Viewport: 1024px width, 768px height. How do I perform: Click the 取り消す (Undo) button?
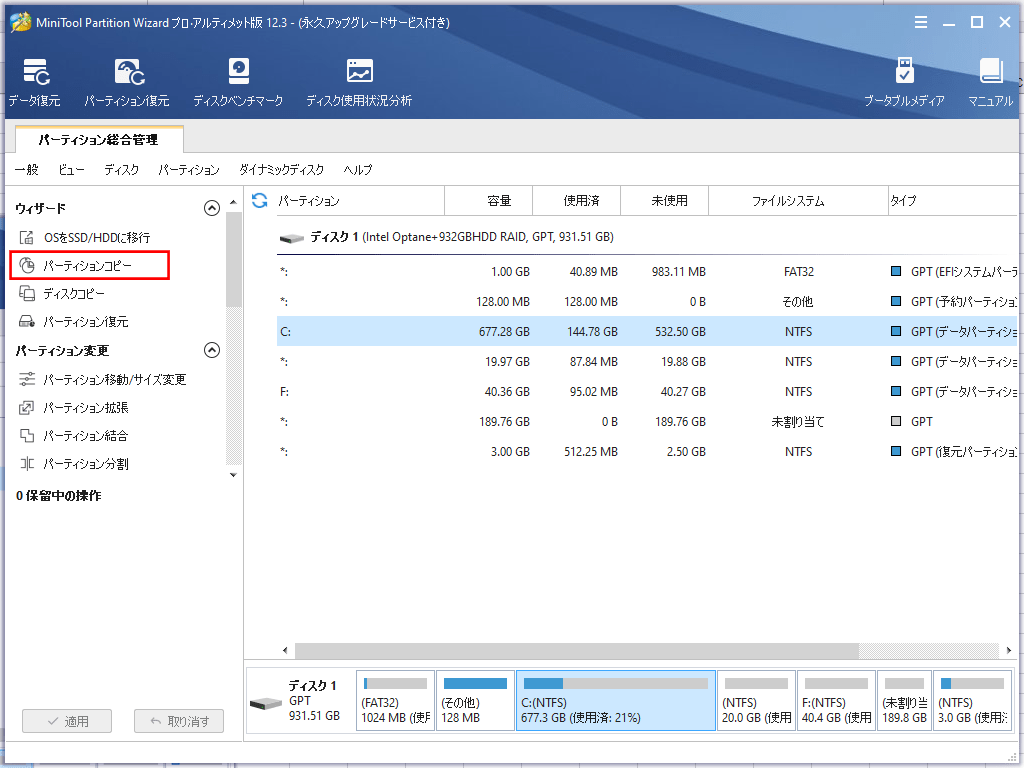[x=179, y=721]
